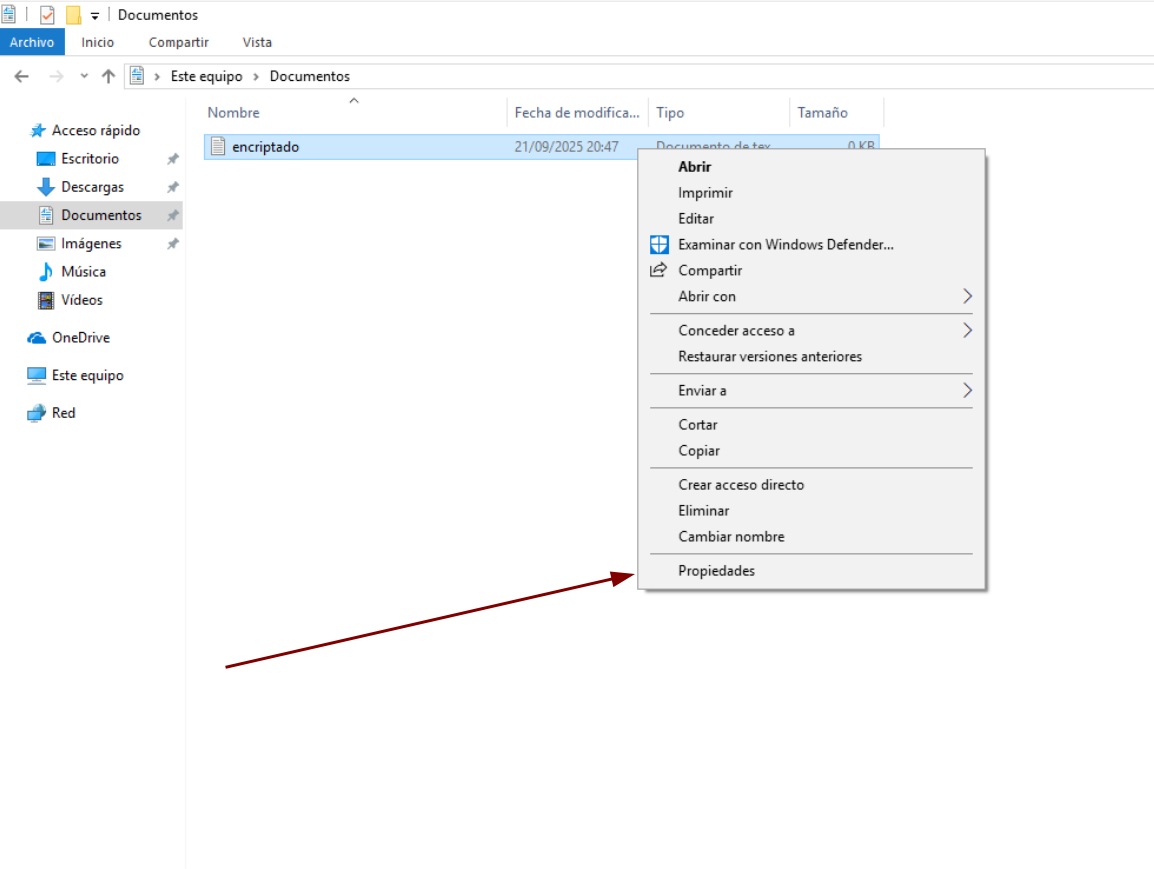
Task: Open Vídeos in the sidebar
Action: click(82, 300)
